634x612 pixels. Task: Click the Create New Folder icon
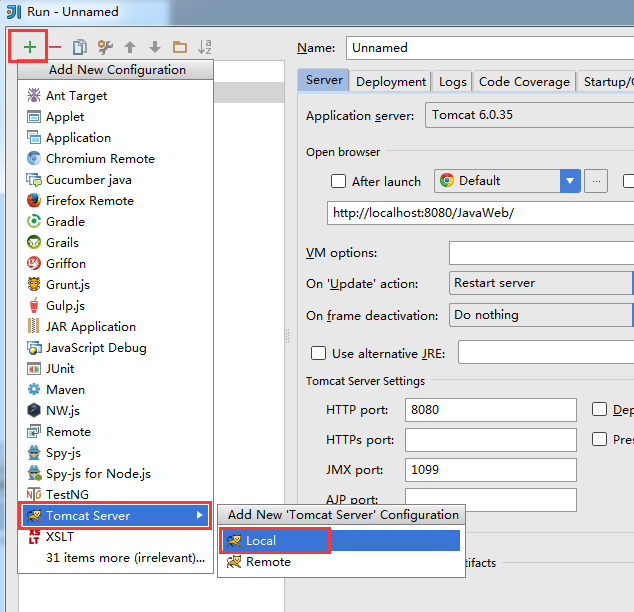click(x=180, y=47)
